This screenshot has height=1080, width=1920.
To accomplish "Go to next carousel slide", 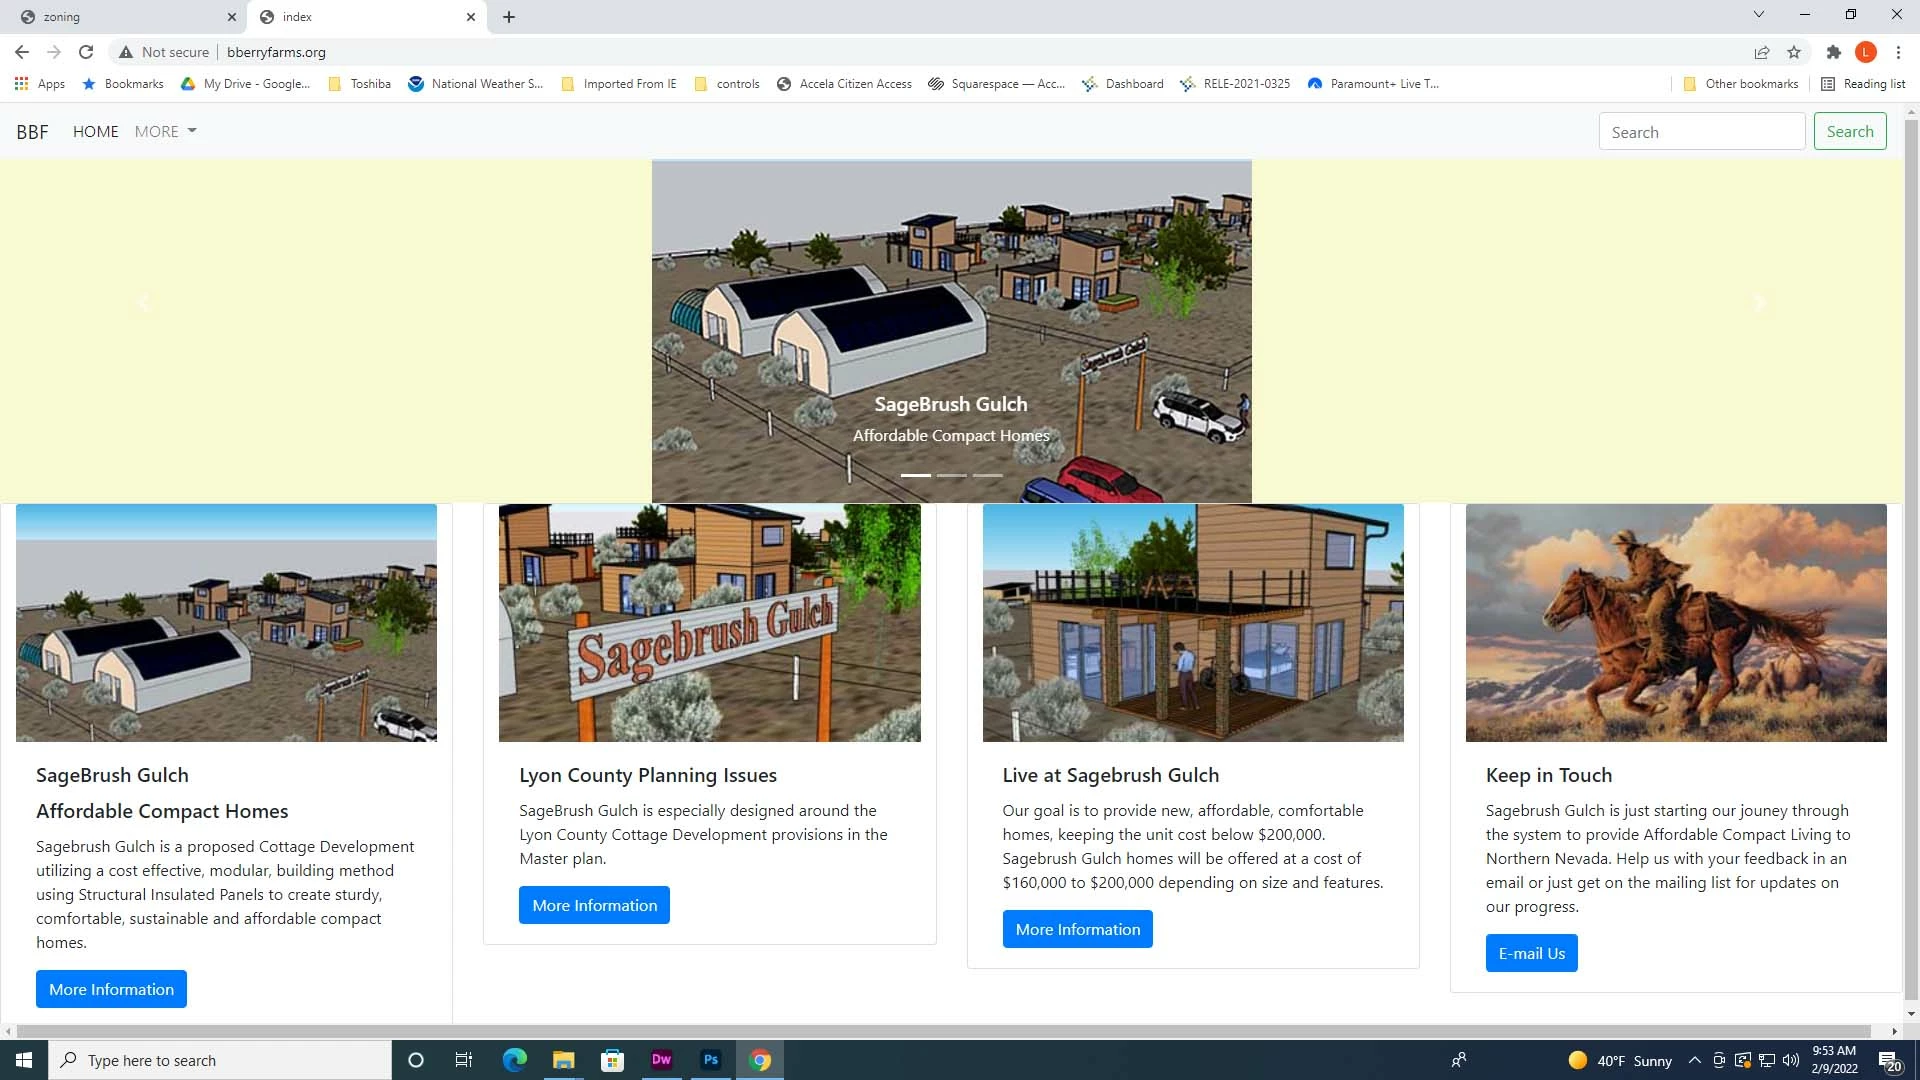I will [1759, 303].
